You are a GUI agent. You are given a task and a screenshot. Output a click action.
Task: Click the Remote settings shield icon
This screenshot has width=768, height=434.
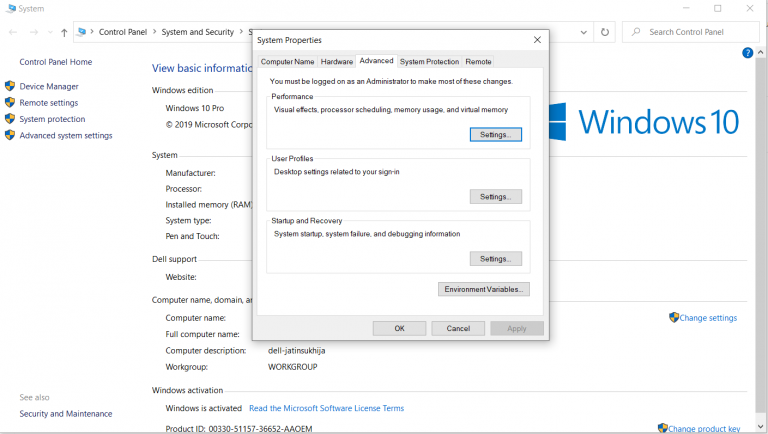coord(10,102)
